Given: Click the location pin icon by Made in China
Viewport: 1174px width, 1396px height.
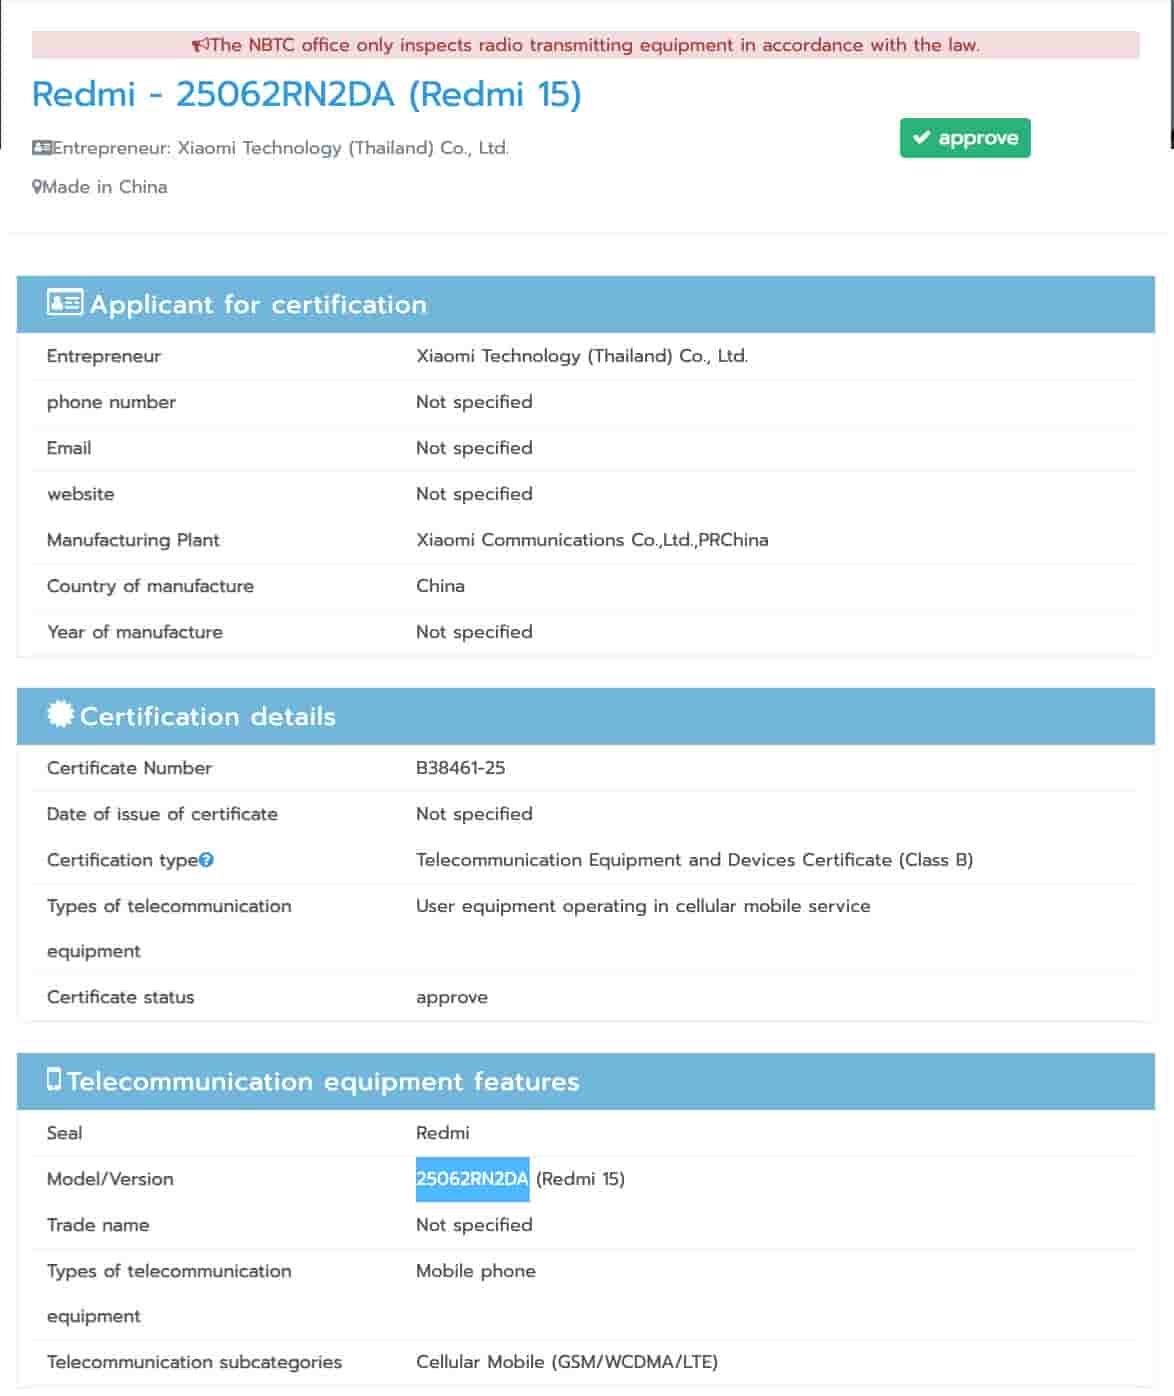Looking at the screenshot, I should coord(37,187).
